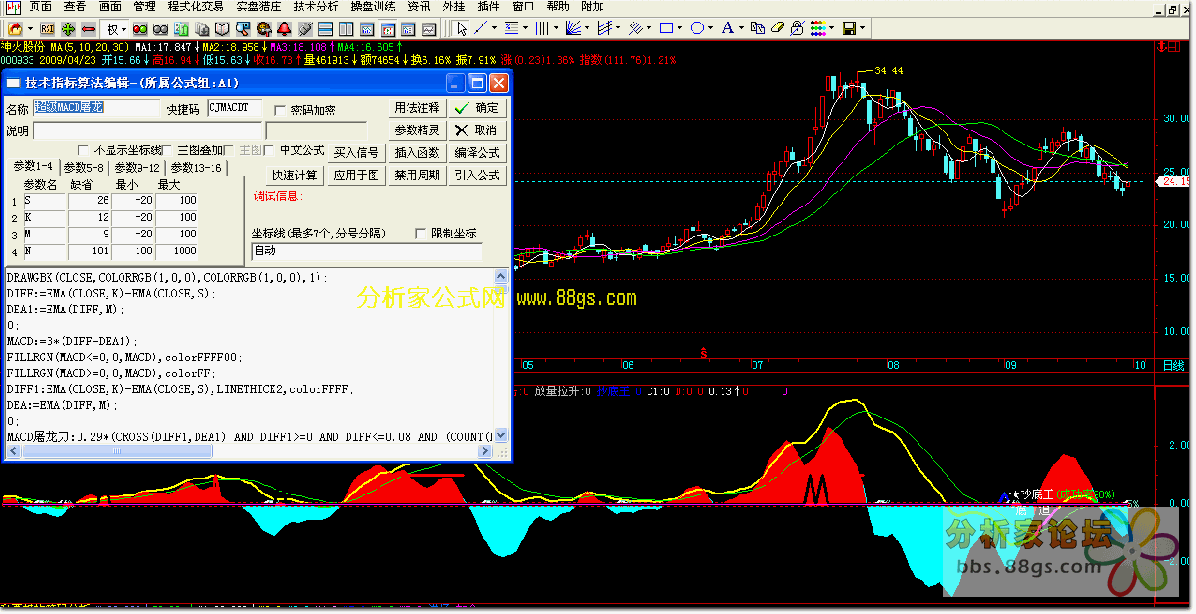Open dropdown arrow next to save icon
The width and height of the screenshot is (1196, 614).
click(x=862, y=29)
